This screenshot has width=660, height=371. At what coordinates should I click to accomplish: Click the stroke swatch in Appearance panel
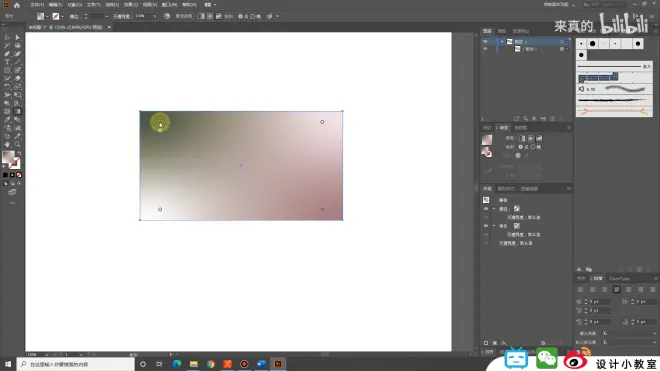pyautogui.click(x=516, y=209)
